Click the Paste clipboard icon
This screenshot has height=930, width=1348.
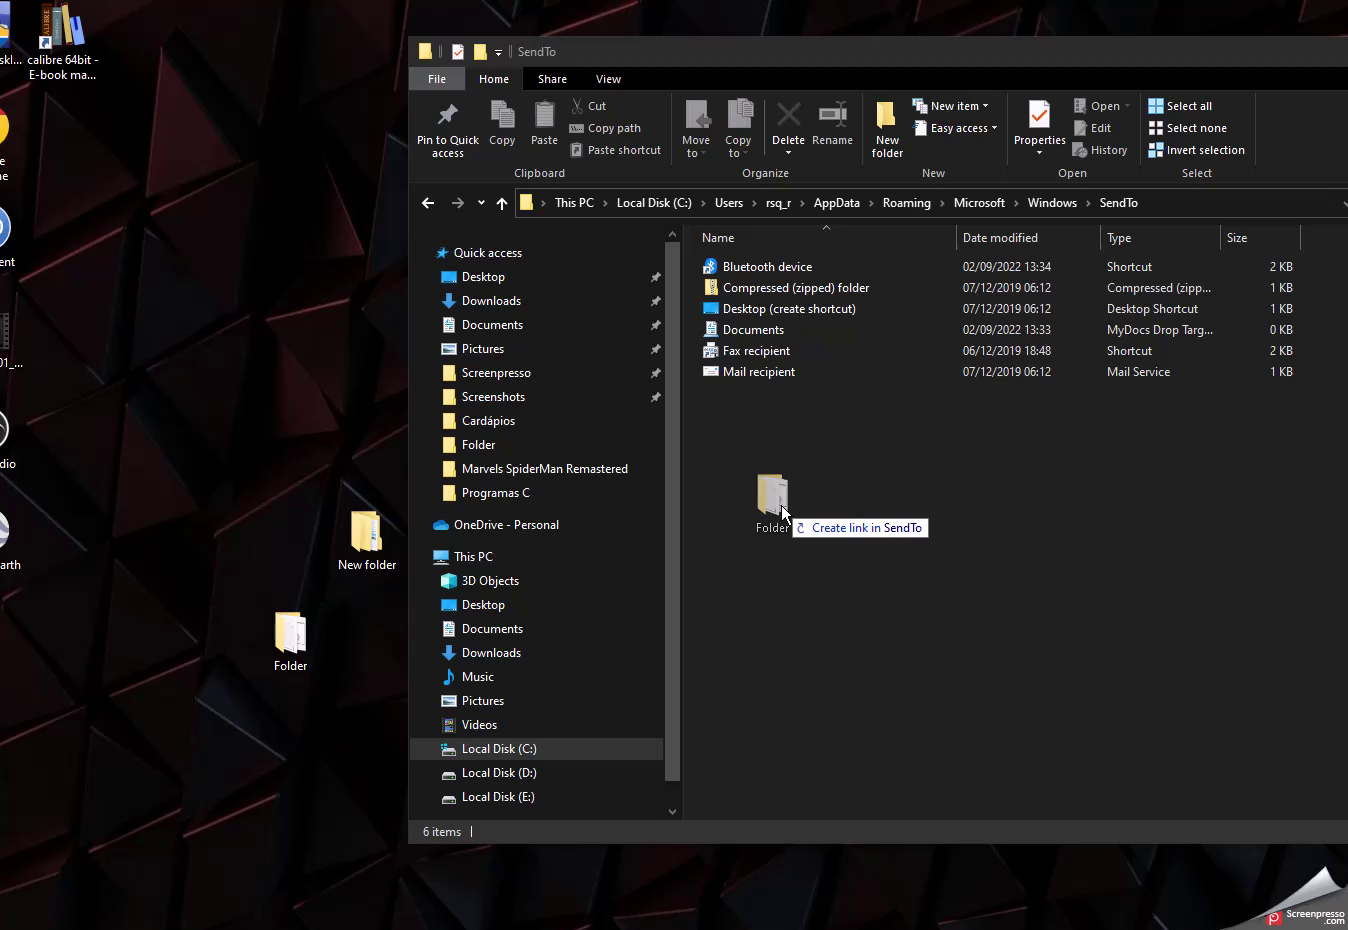tap(544, 116)
